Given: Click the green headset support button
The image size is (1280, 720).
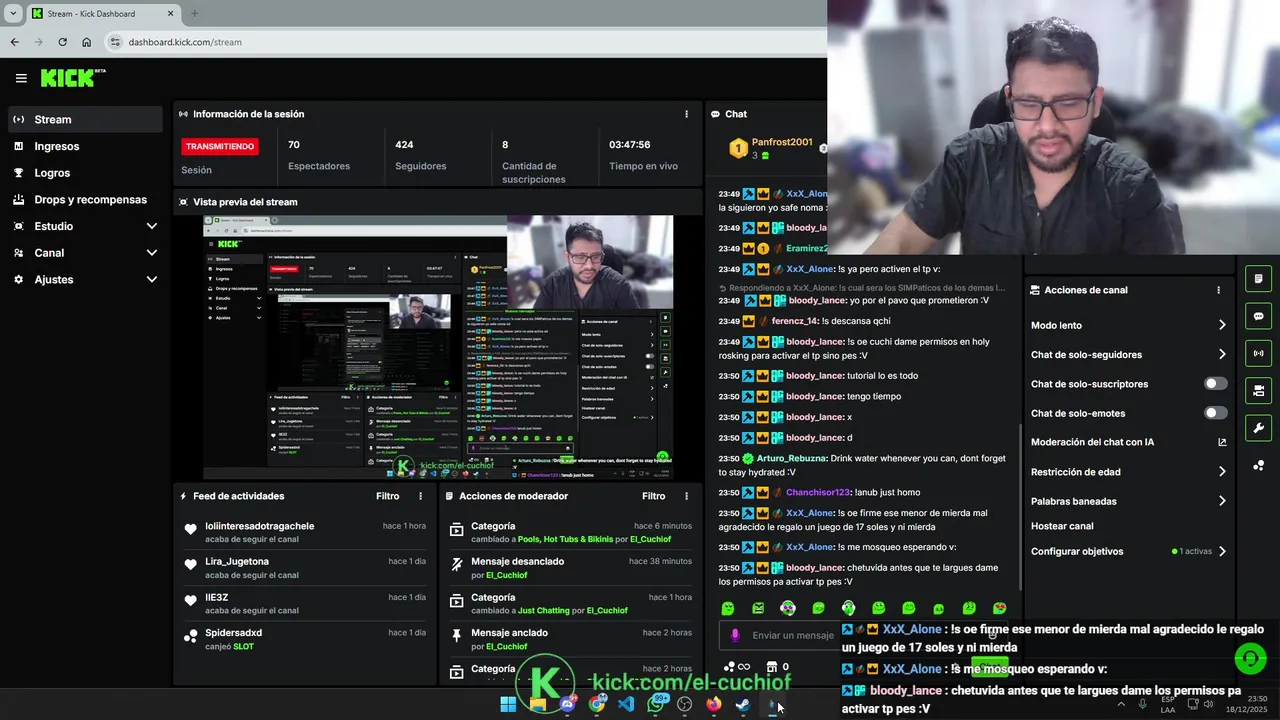Looking at the screenshot, I should point(1250,658).
